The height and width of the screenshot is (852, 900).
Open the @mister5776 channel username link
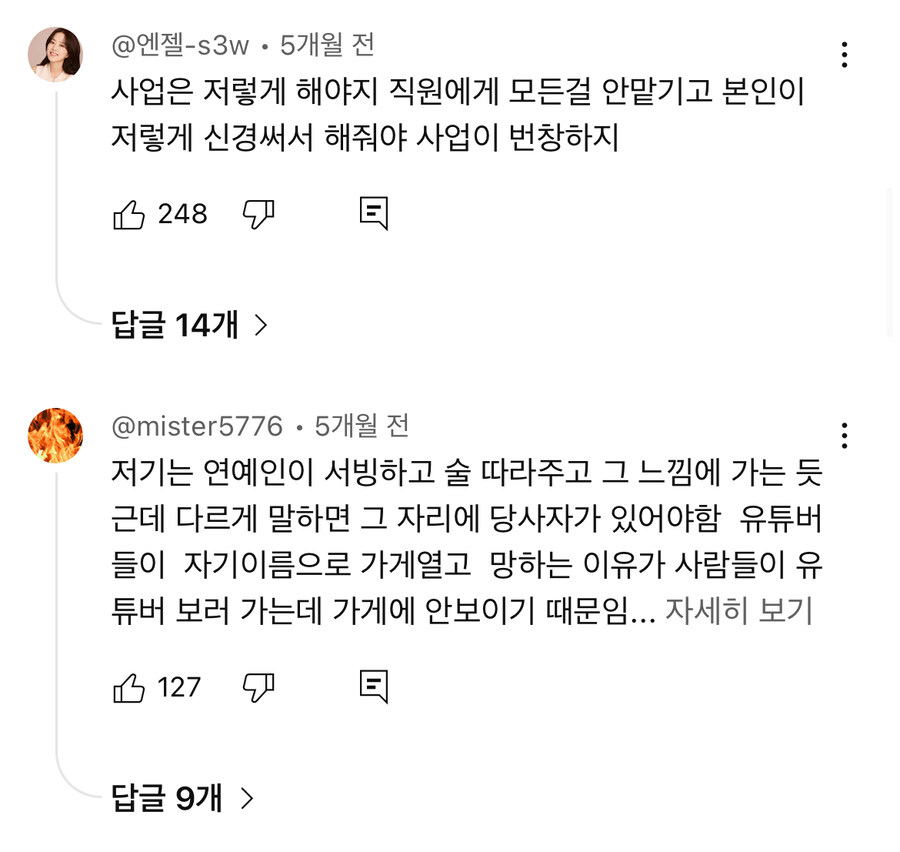[x=197, y=426]
